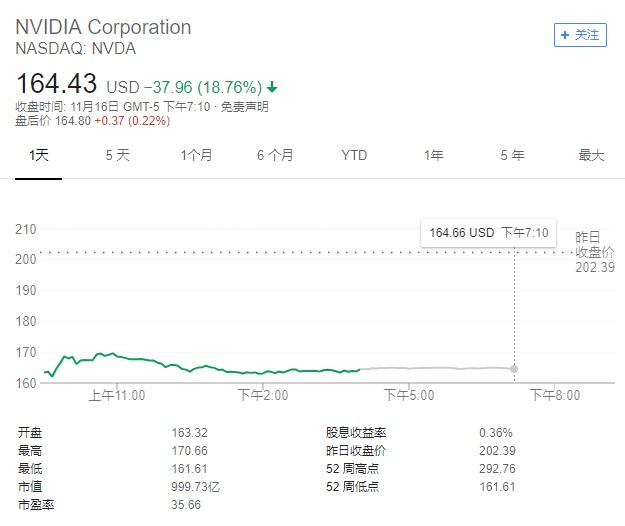Follow the stock with 关注 button

pos(580,35)
